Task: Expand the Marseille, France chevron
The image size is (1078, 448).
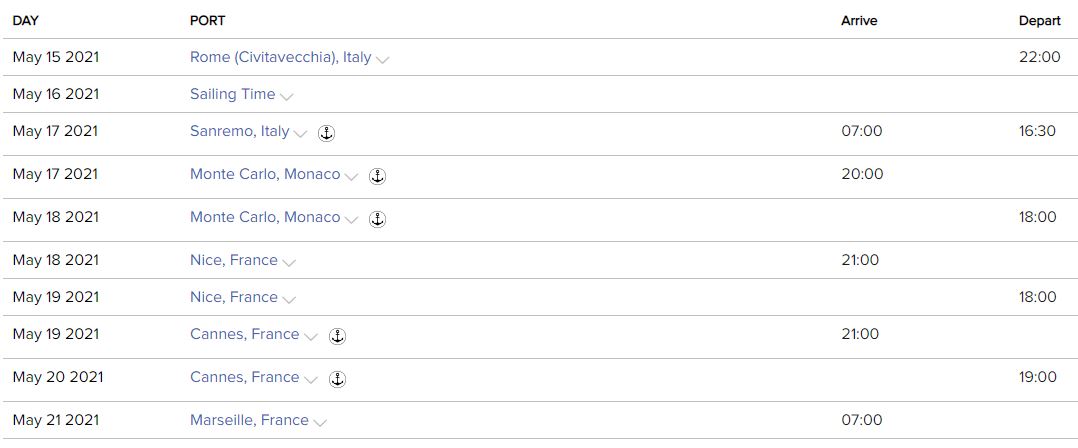Action: [320, 423]
